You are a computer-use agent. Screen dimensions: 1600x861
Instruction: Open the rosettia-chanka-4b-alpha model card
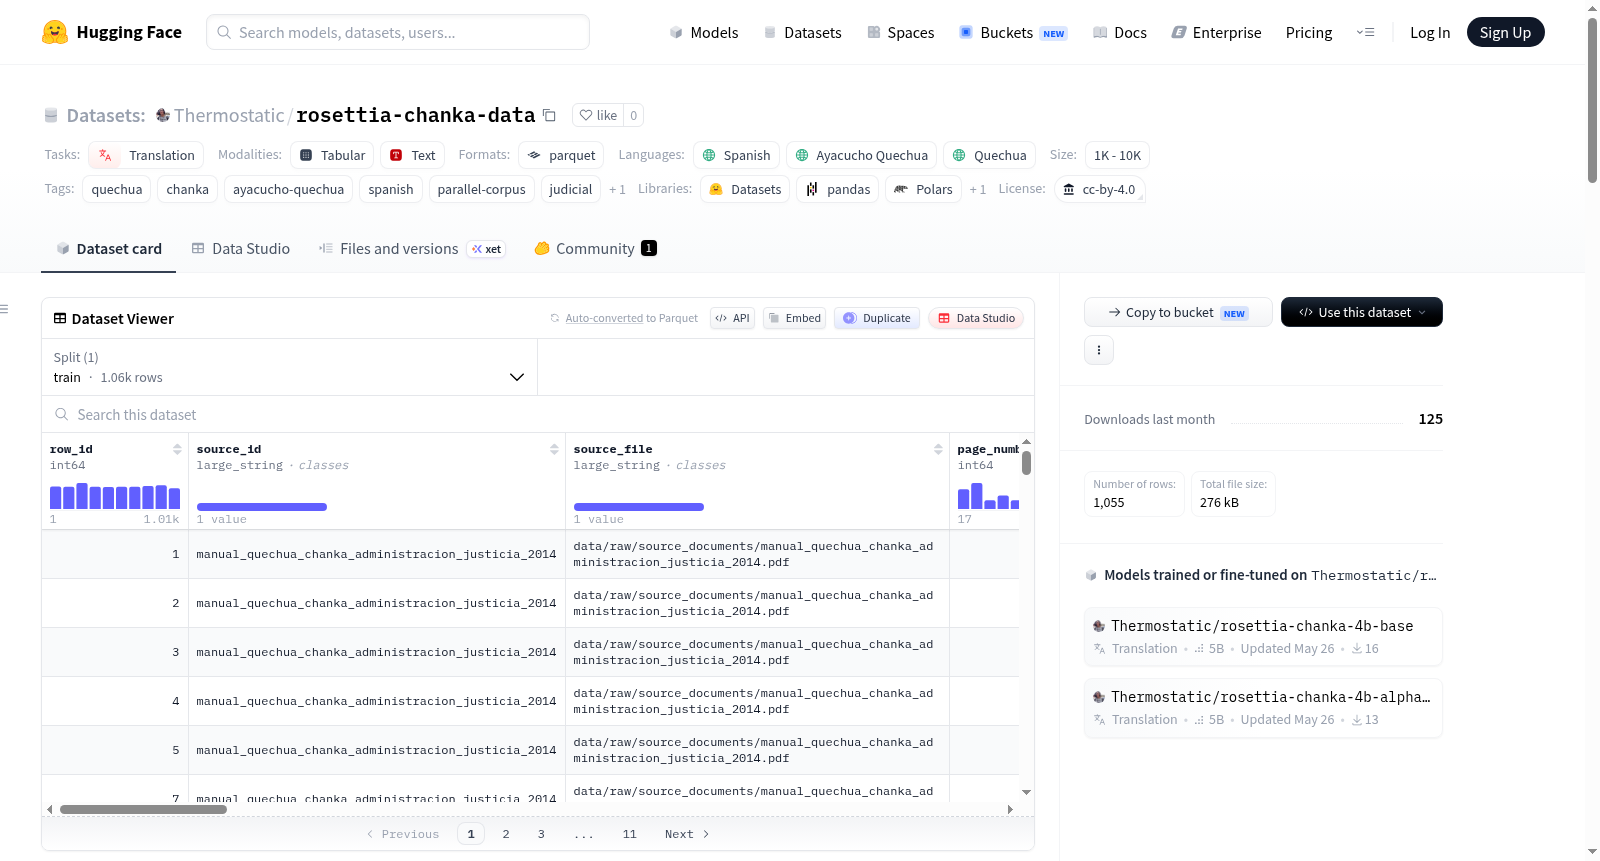pos(1263,707)
